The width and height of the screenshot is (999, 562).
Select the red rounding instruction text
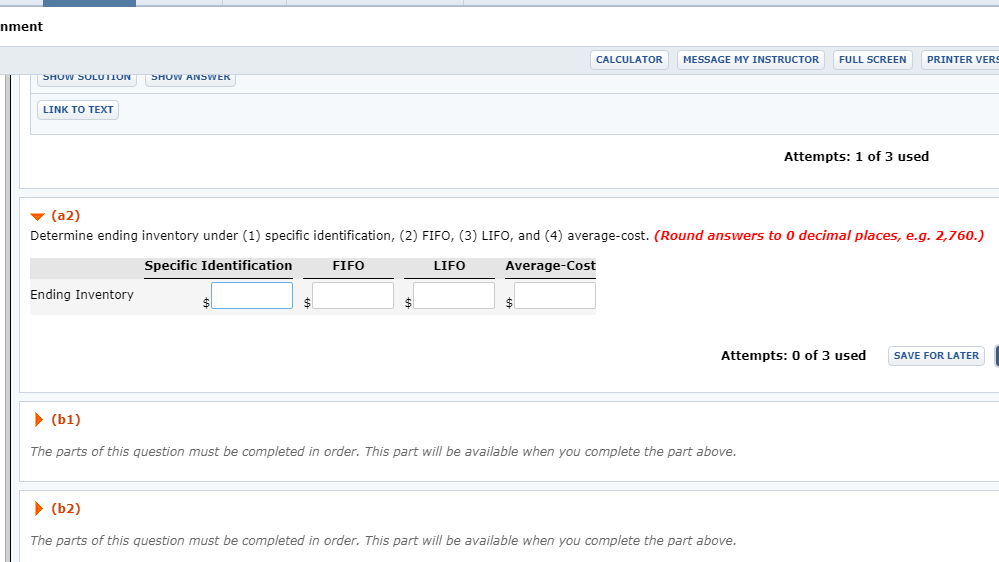click(x=819, y=236)
